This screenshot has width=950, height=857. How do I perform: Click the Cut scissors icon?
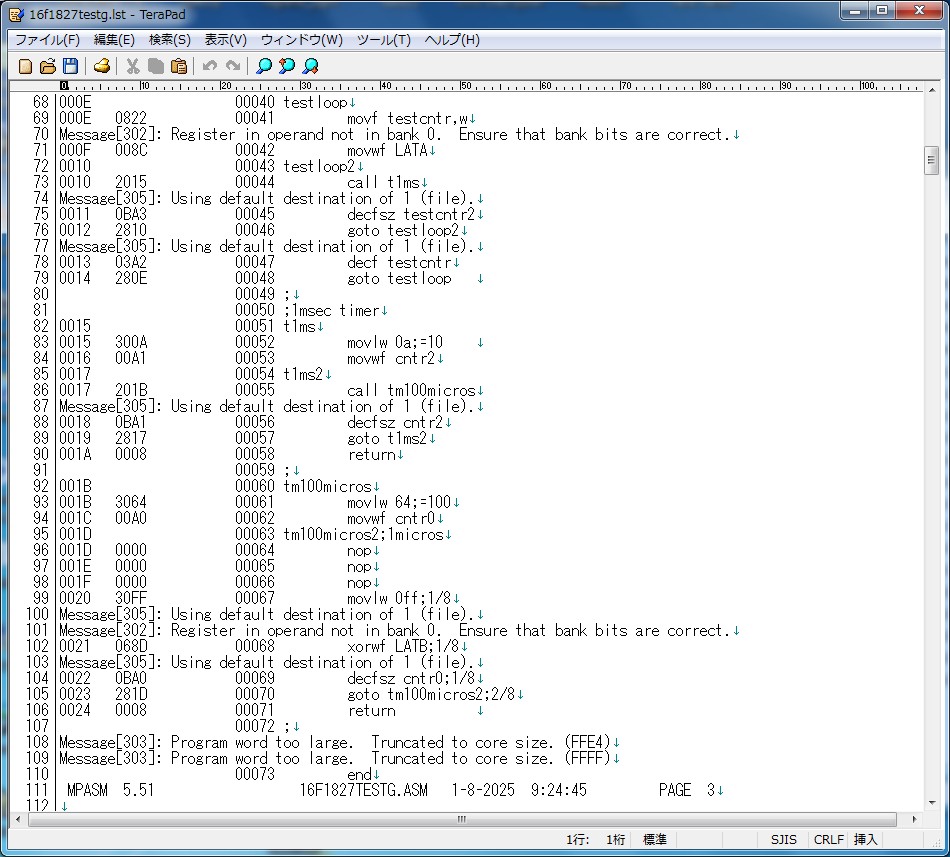pyautogui.click(x=133, y=66)
